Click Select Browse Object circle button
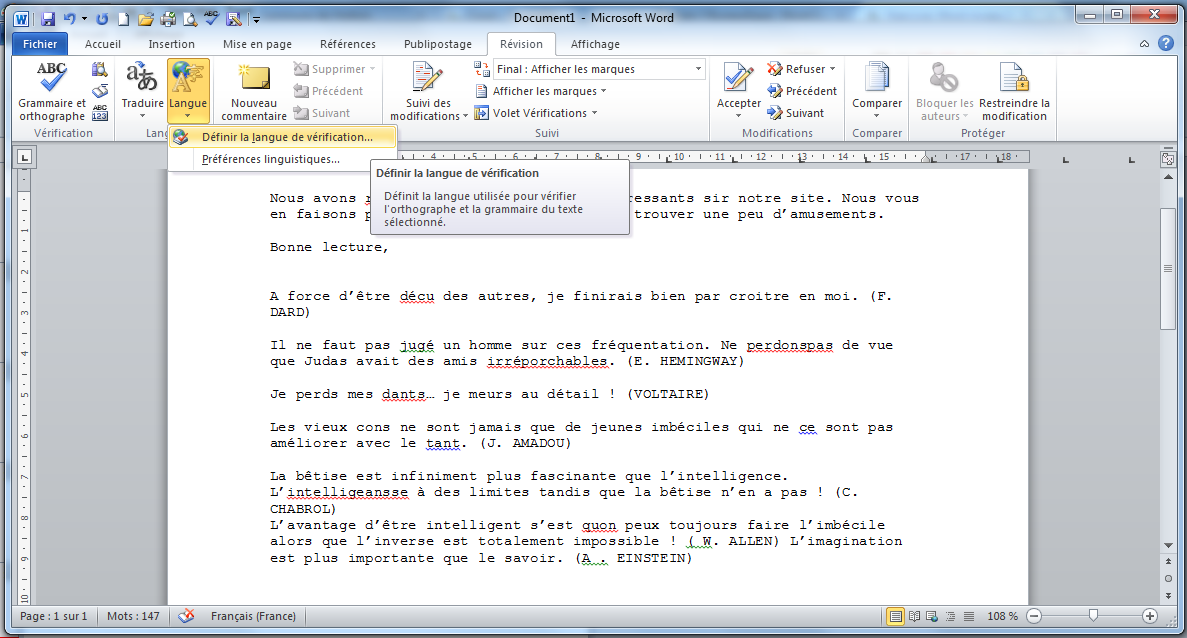Viewport: 1187px width, 638px height. click(x=1168, y=578)
